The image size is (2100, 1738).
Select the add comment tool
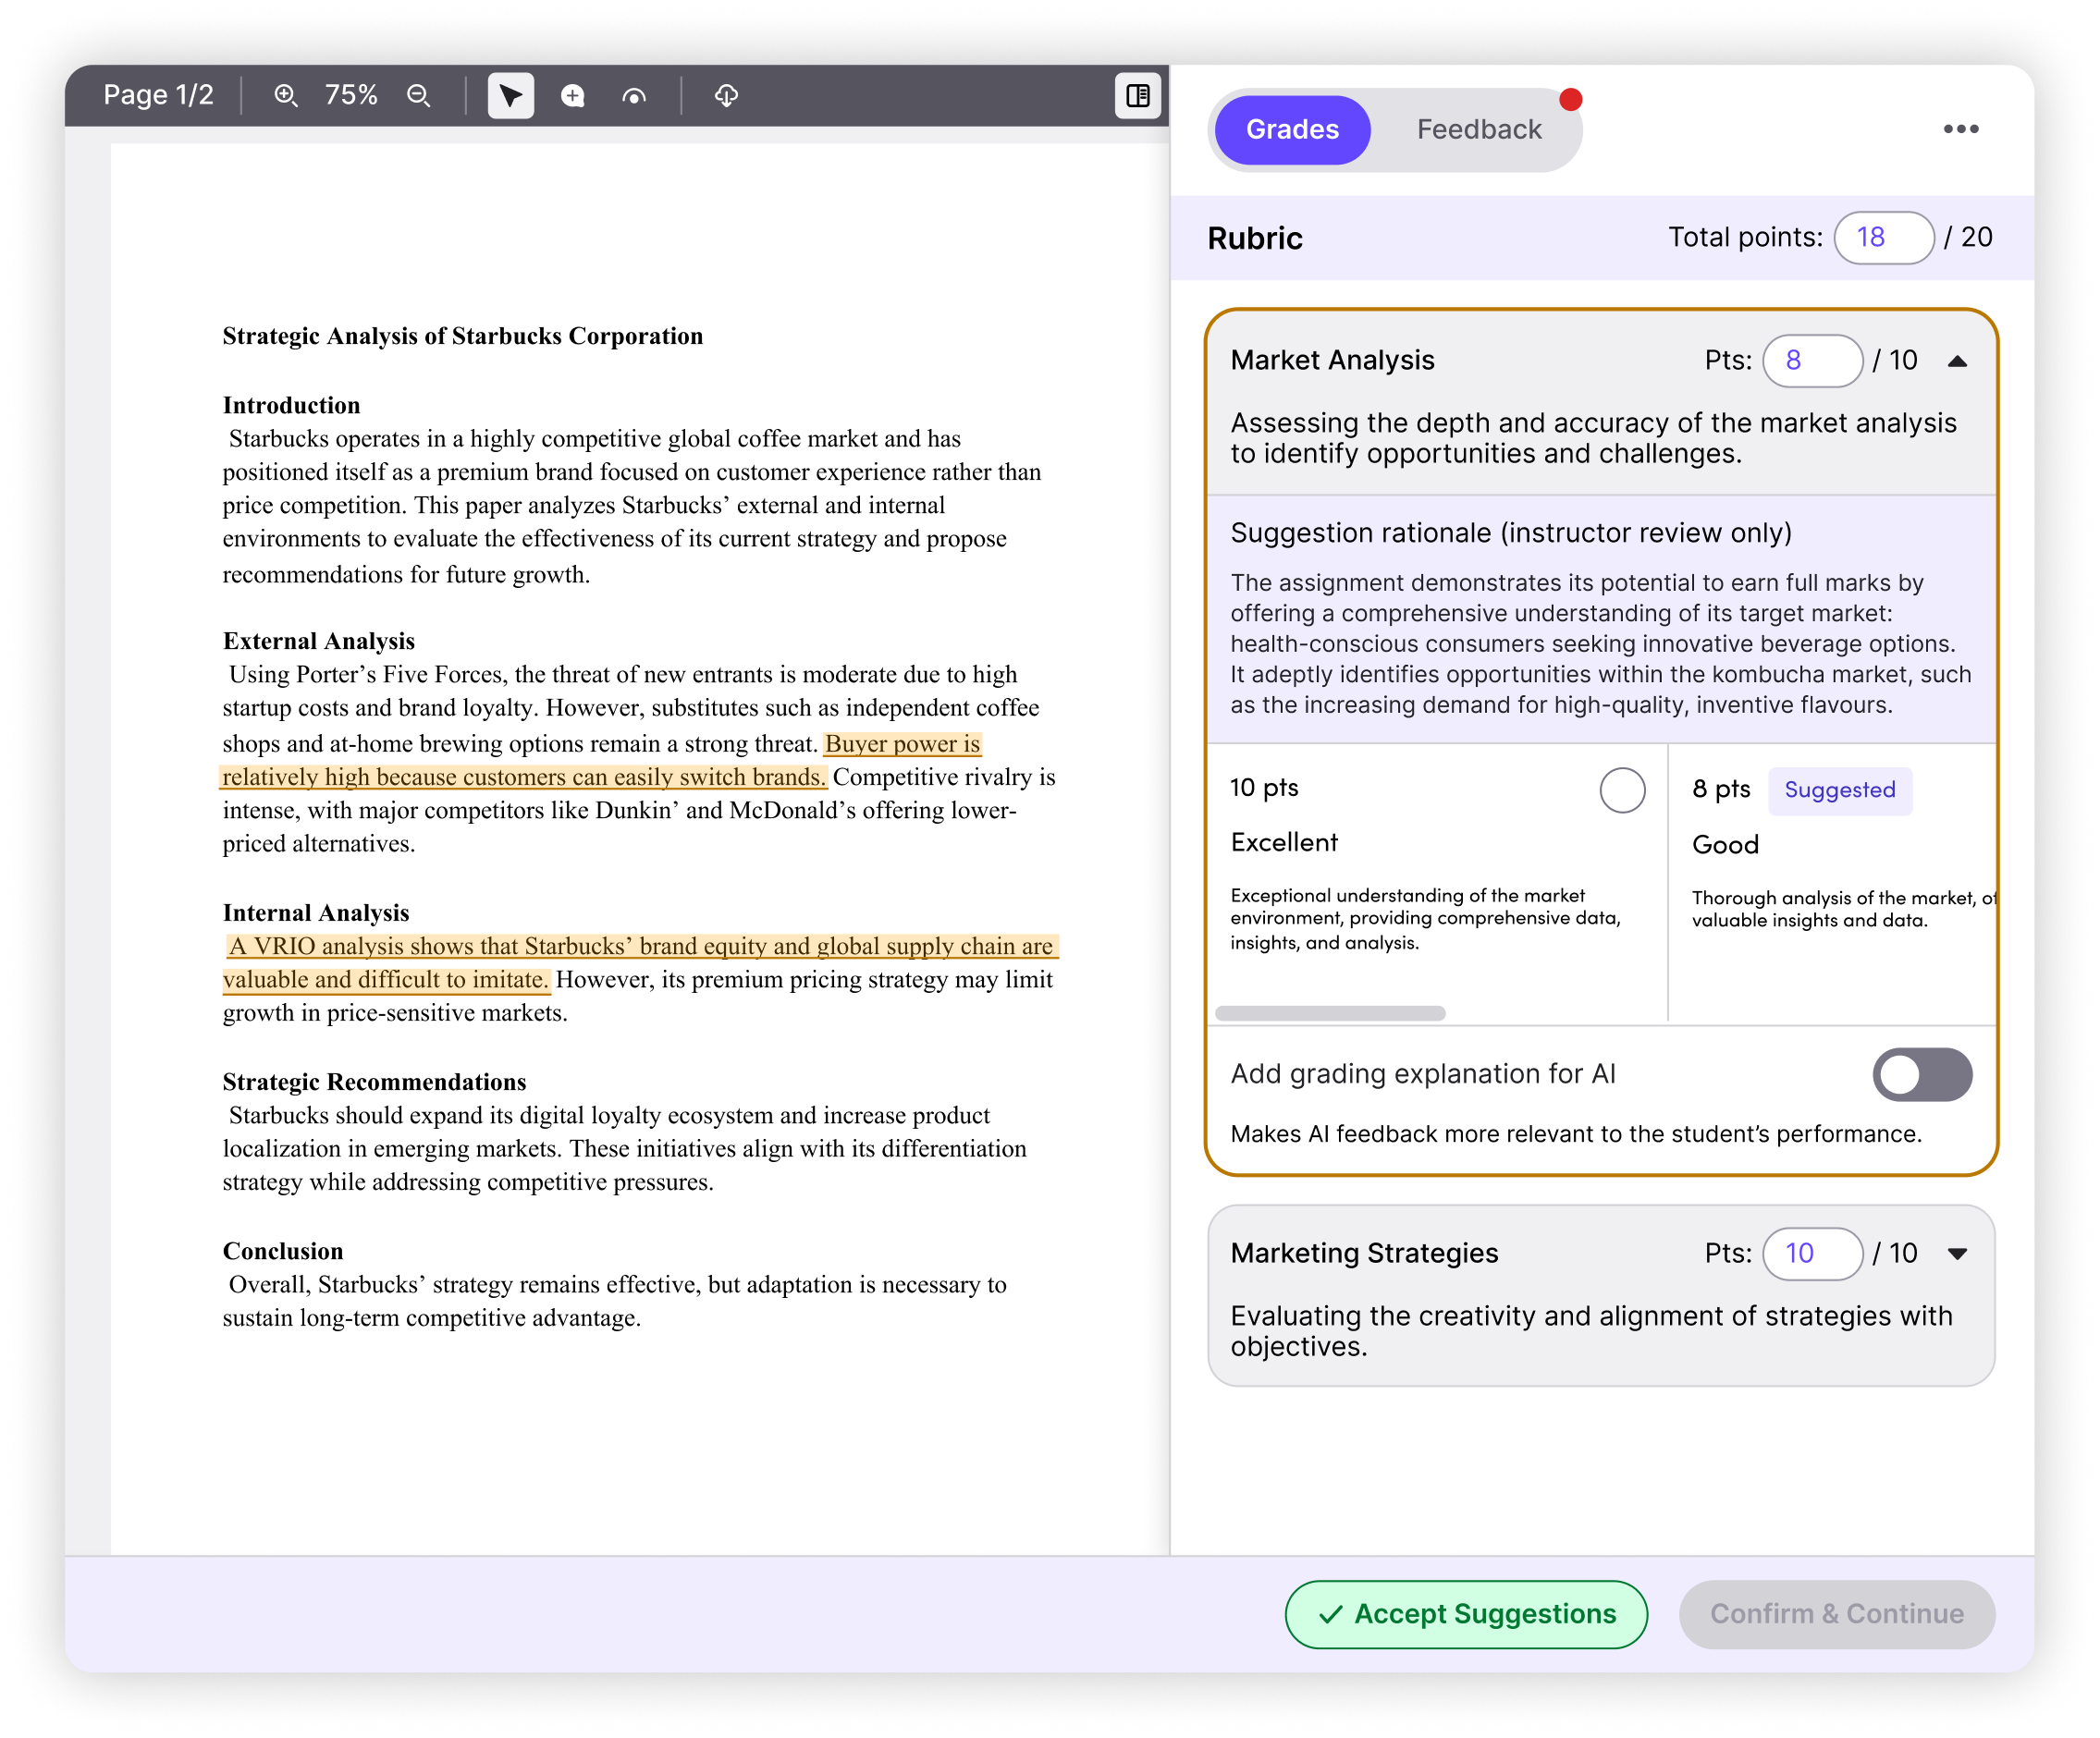(573, 96)
